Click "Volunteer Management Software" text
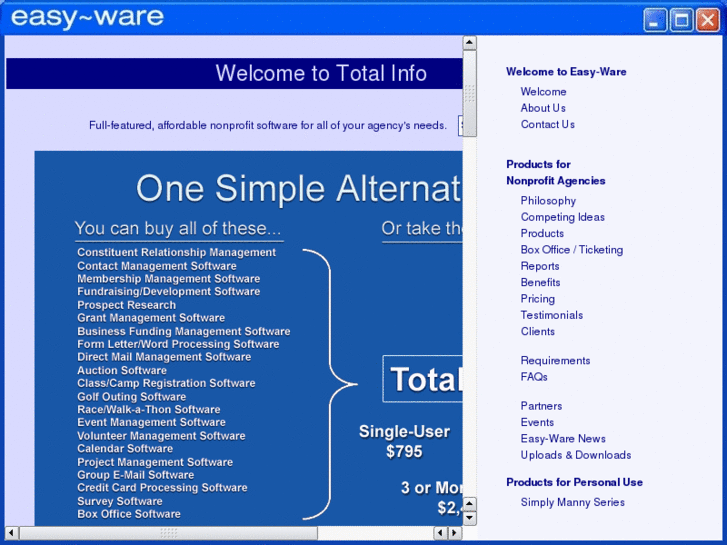This screenshot has width=727, height=545. (161, 436)
